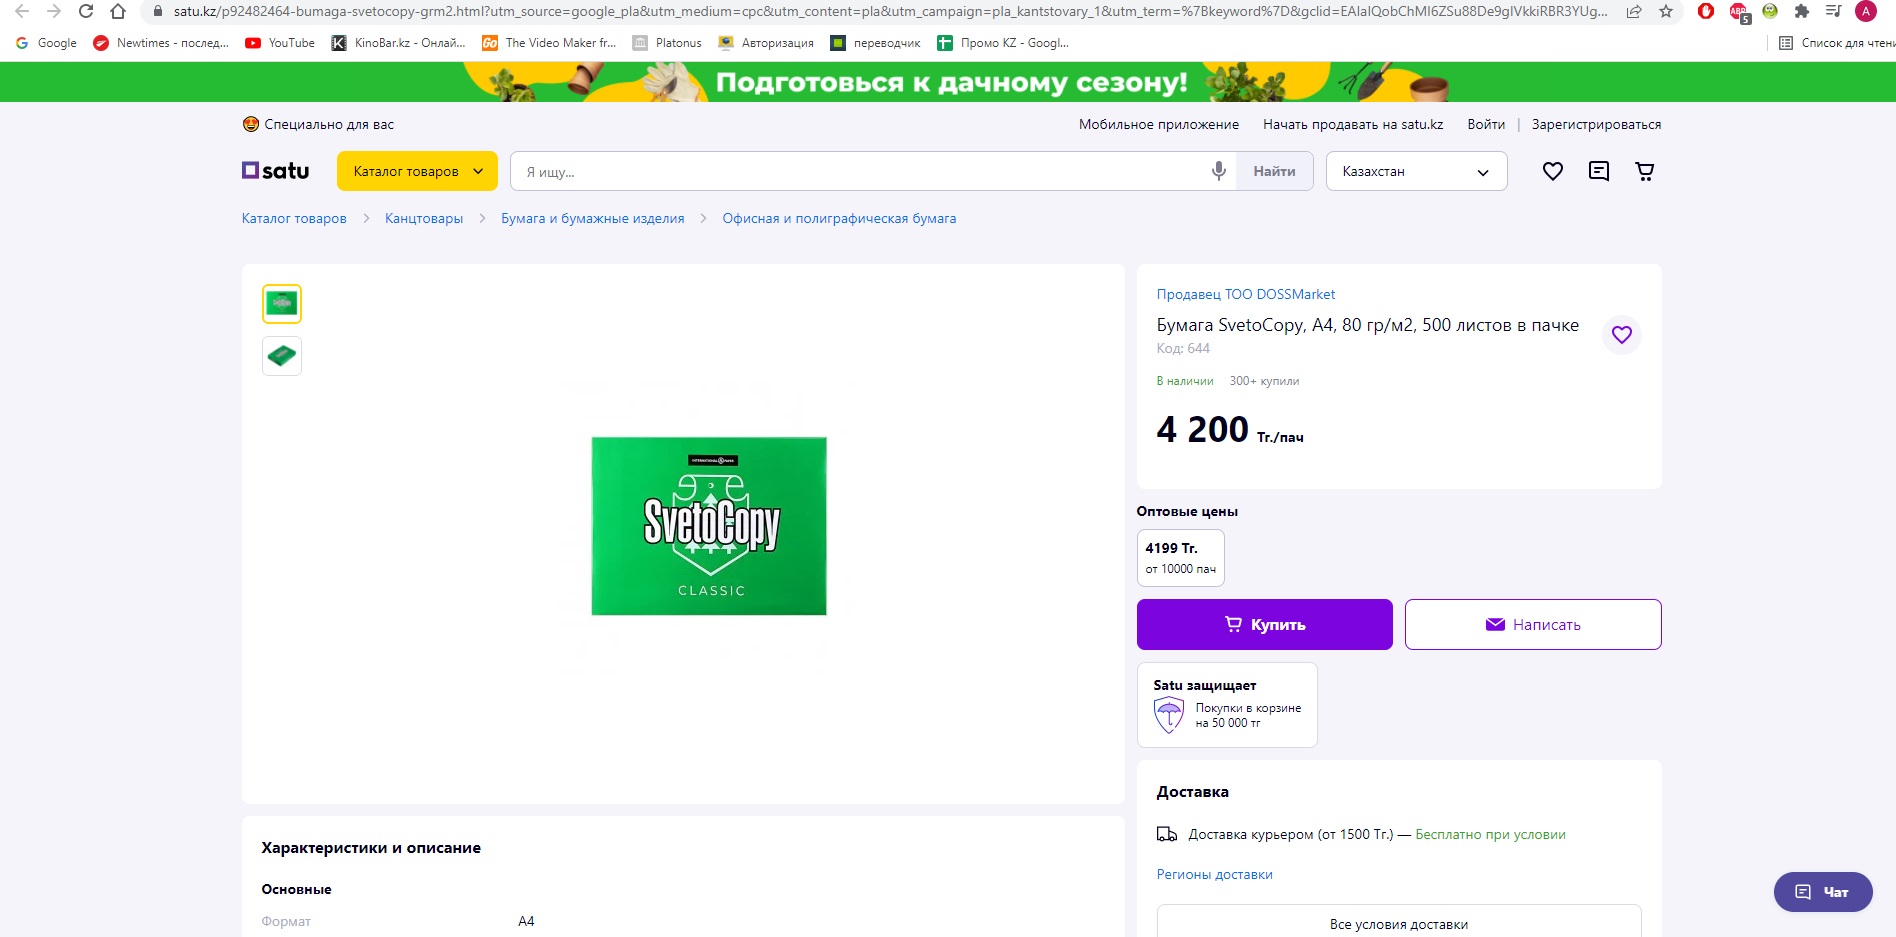Click the Написать button
The width and height of the screenshot is (1896, 937).
point(1533,624)
